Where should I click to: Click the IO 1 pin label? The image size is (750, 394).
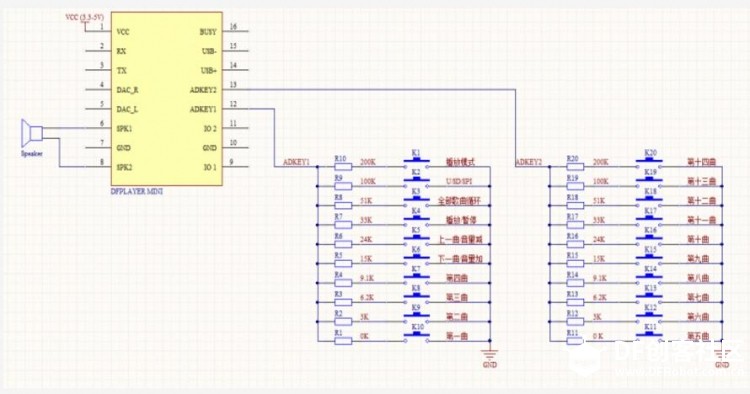pyautogui.click(x=210, y=167)
